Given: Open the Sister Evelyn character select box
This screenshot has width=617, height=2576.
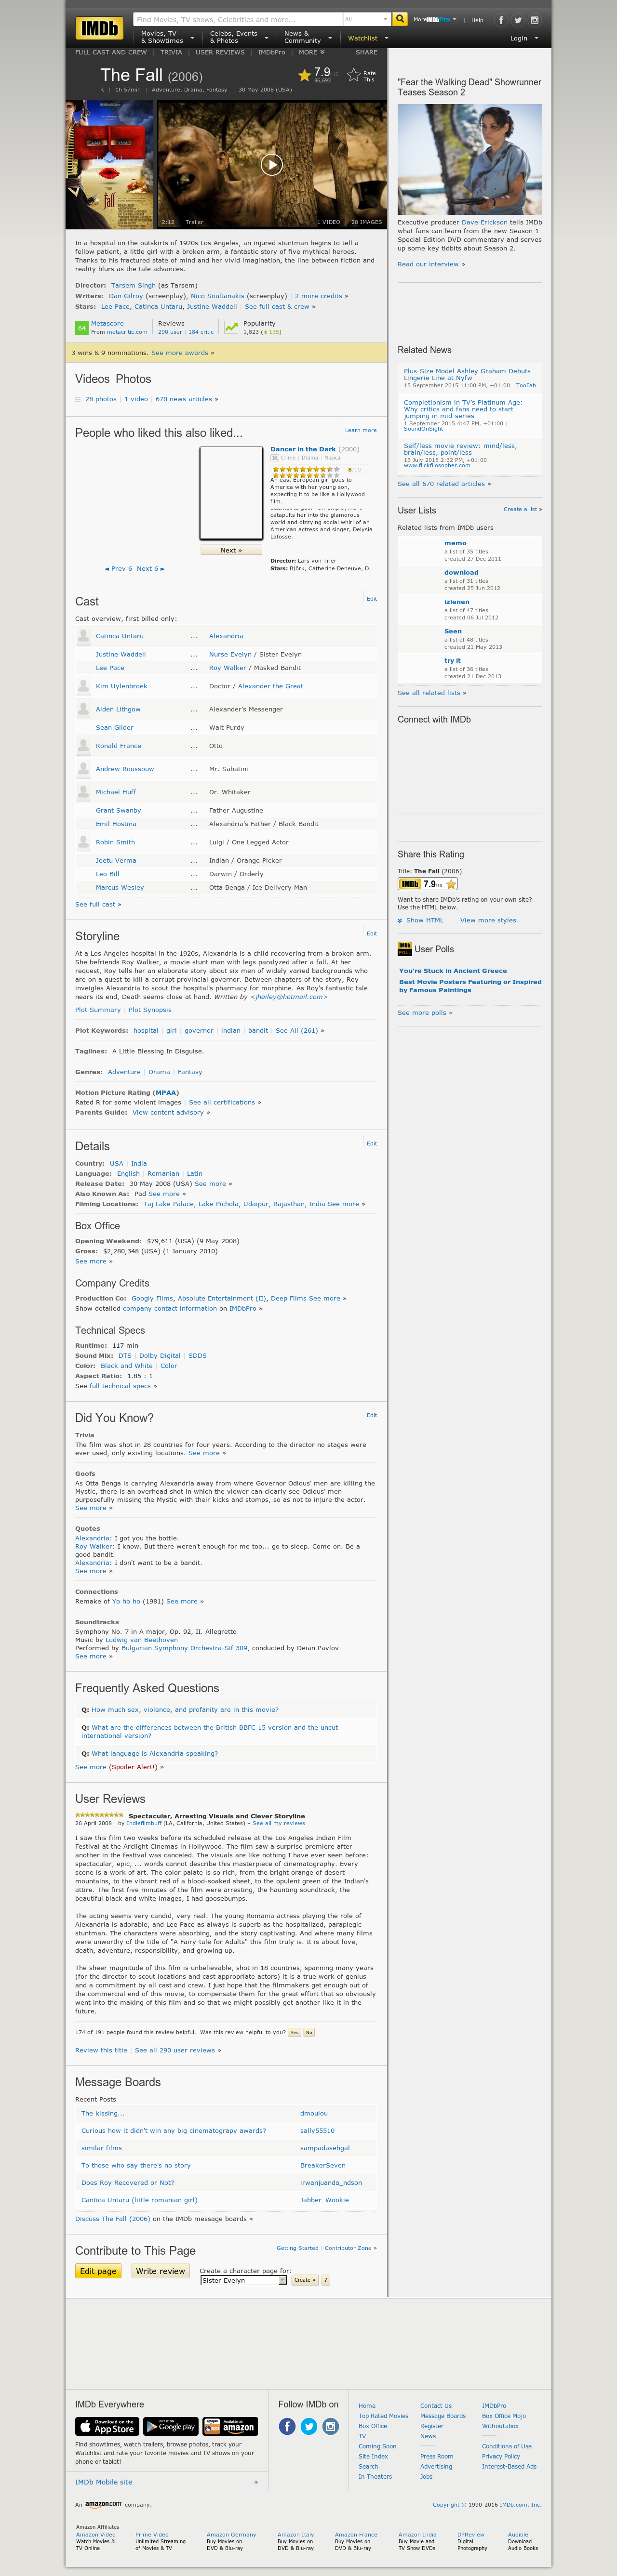Looking at the screenshot, I should click(x=243, y=2280).
